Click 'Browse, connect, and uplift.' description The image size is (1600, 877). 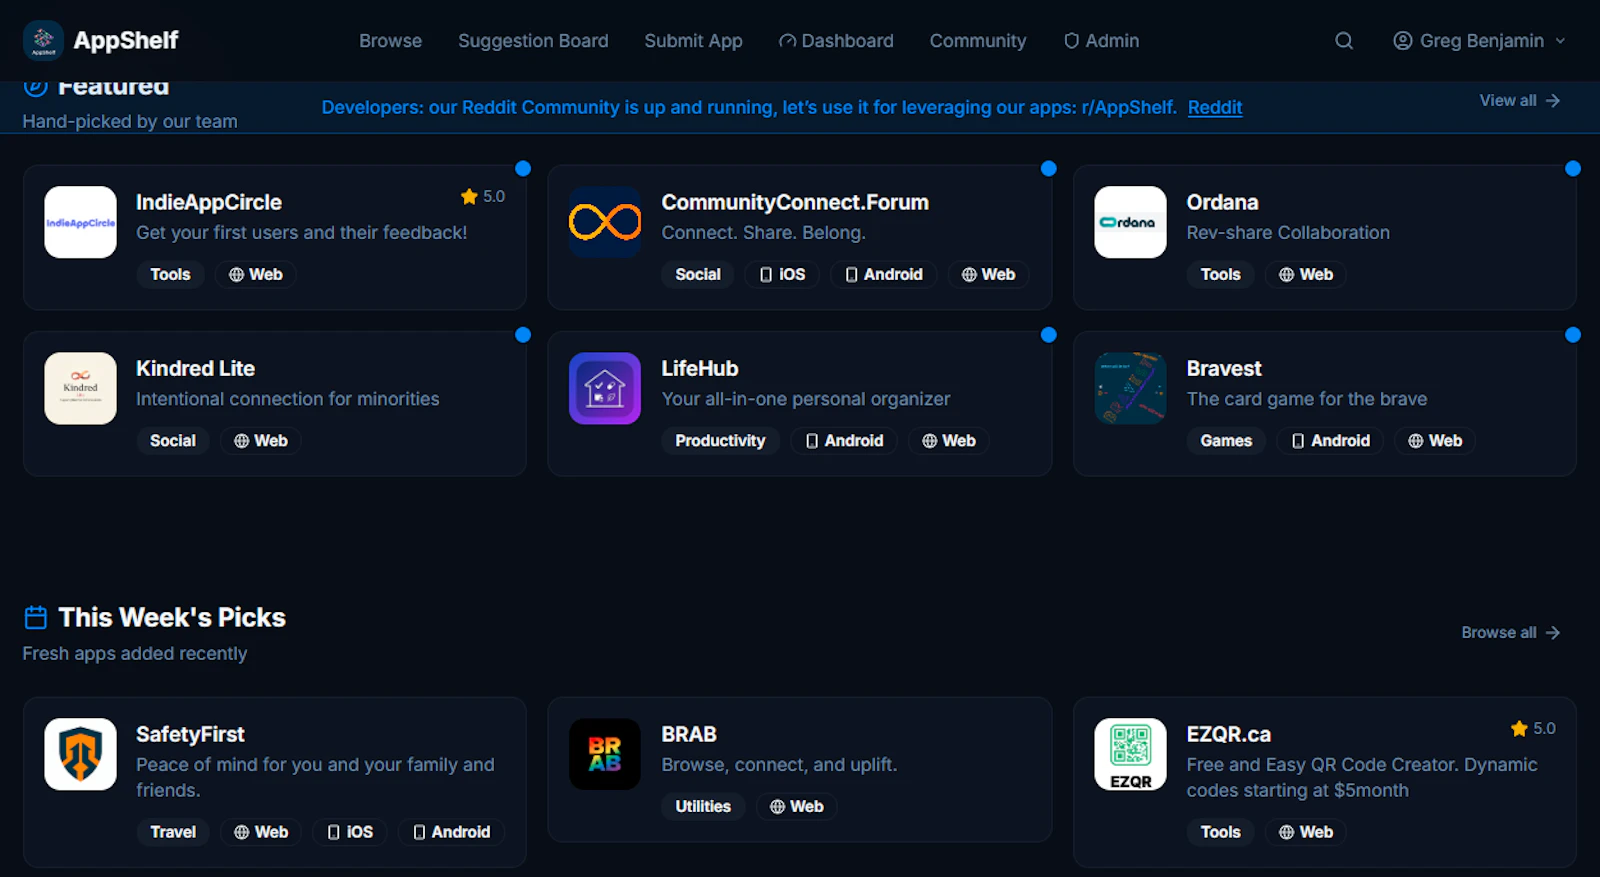point(779,764)
